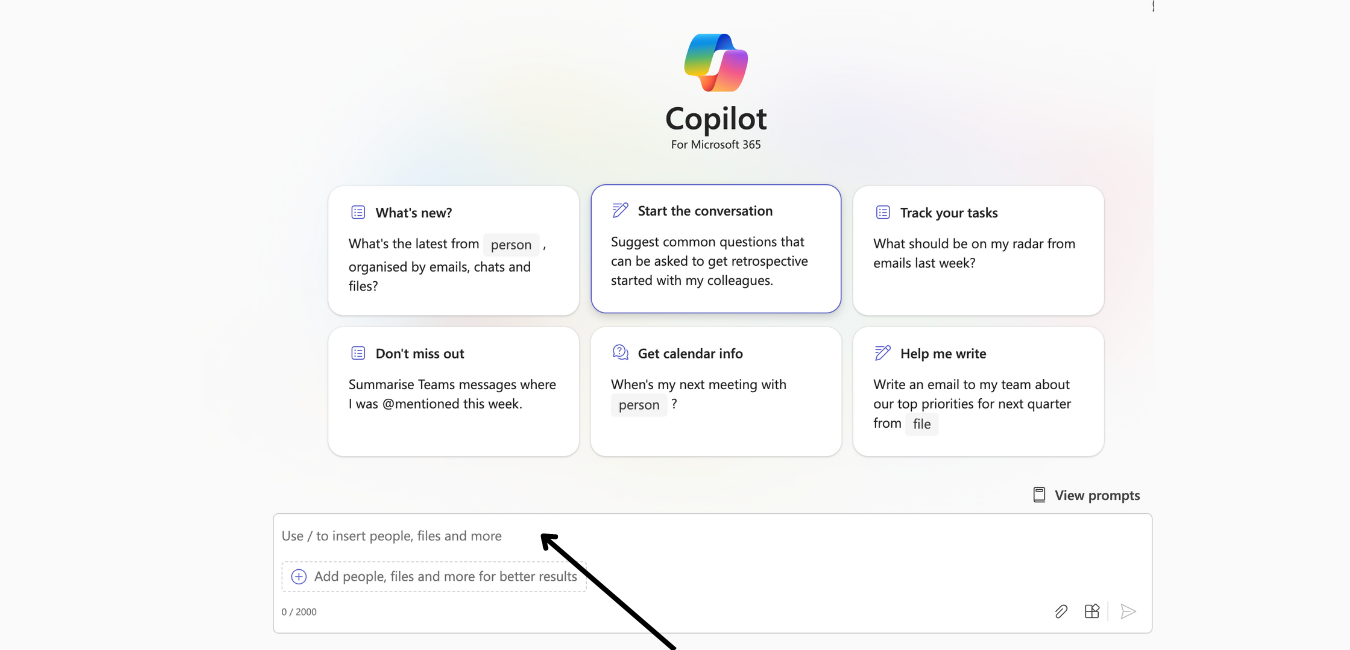Pick the Summarise Teams messages prompt text
This screenshot has width=1350, height=650.
point(452,394)
